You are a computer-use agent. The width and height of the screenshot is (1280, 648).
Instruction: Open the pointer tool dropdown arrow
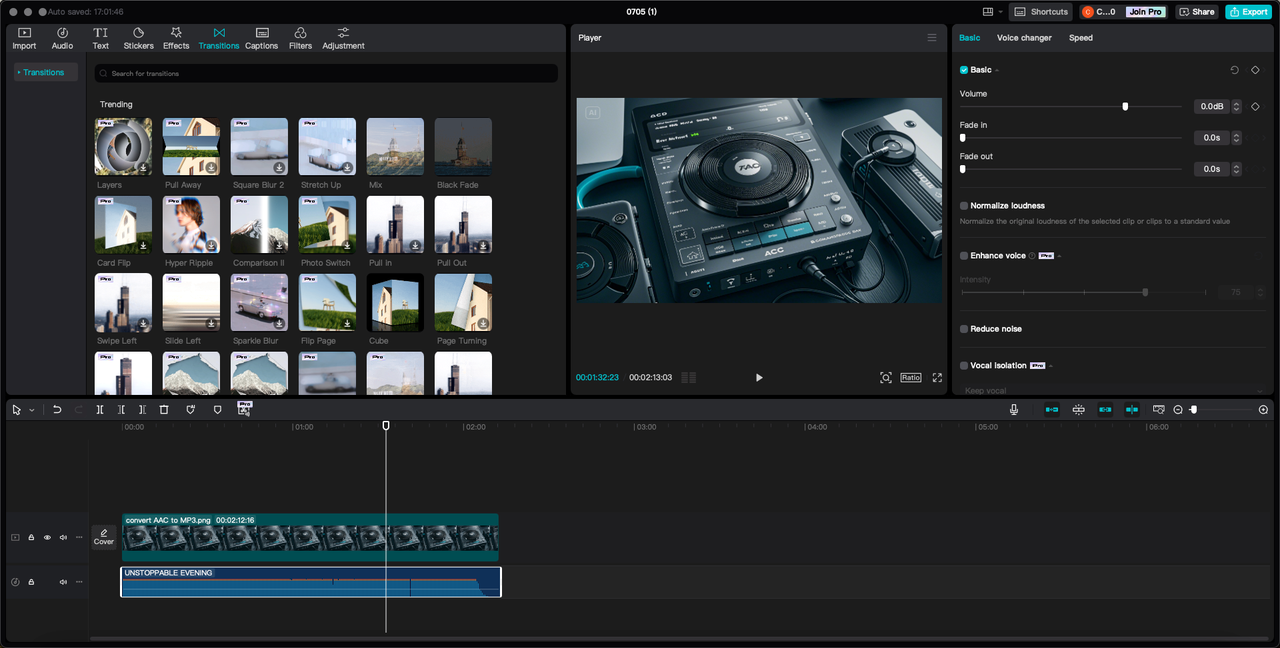pos(31,410)
